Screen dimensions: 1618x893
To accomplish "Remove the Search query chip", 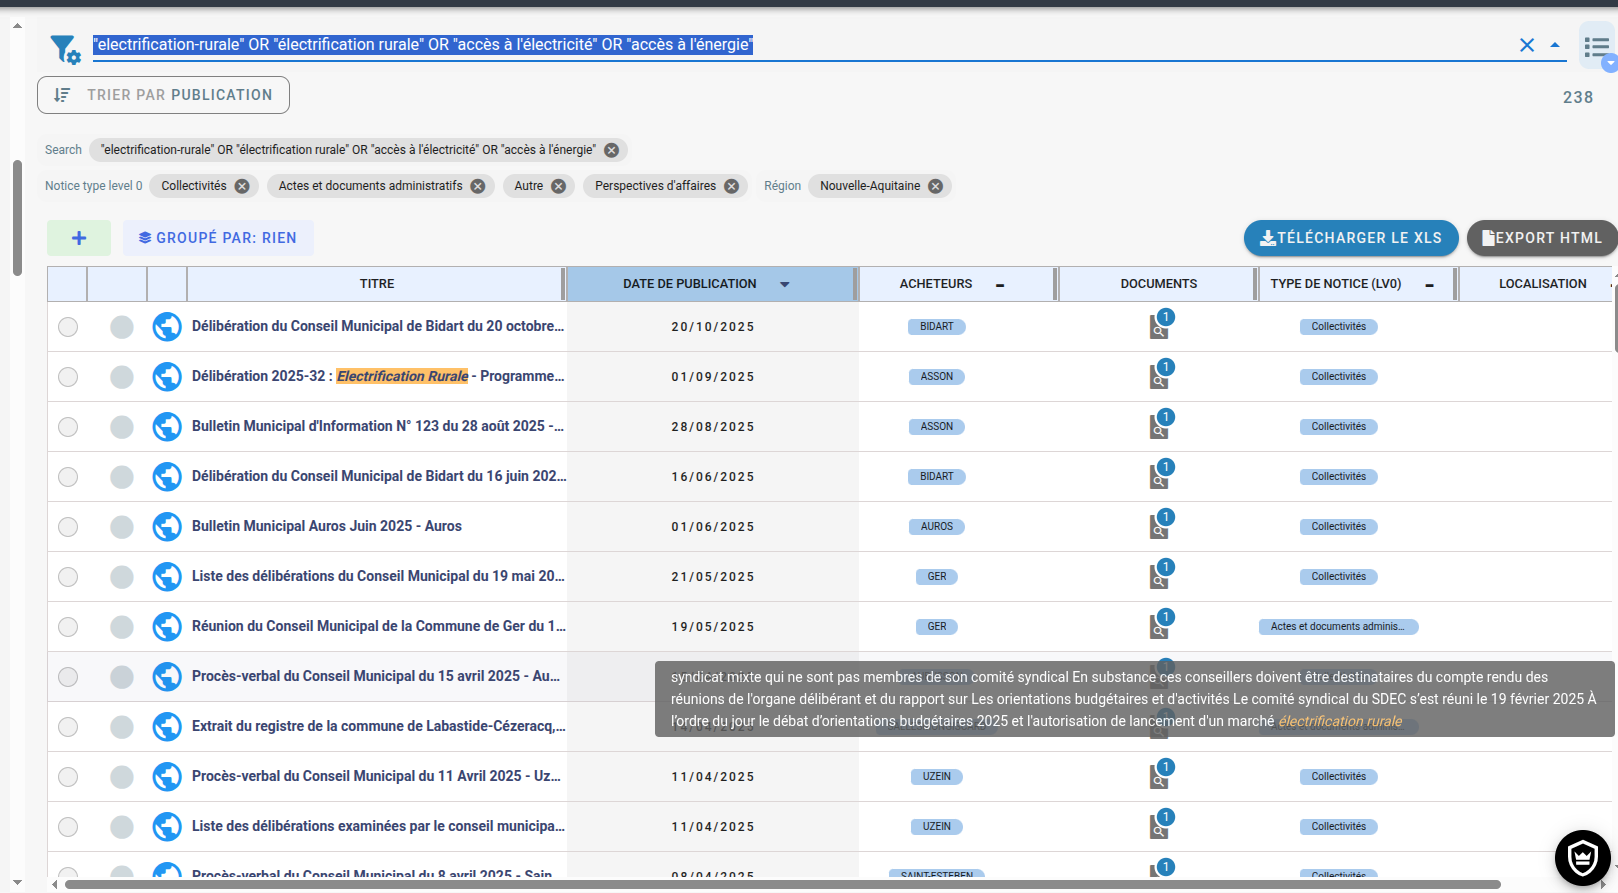I will pos(611,150).
